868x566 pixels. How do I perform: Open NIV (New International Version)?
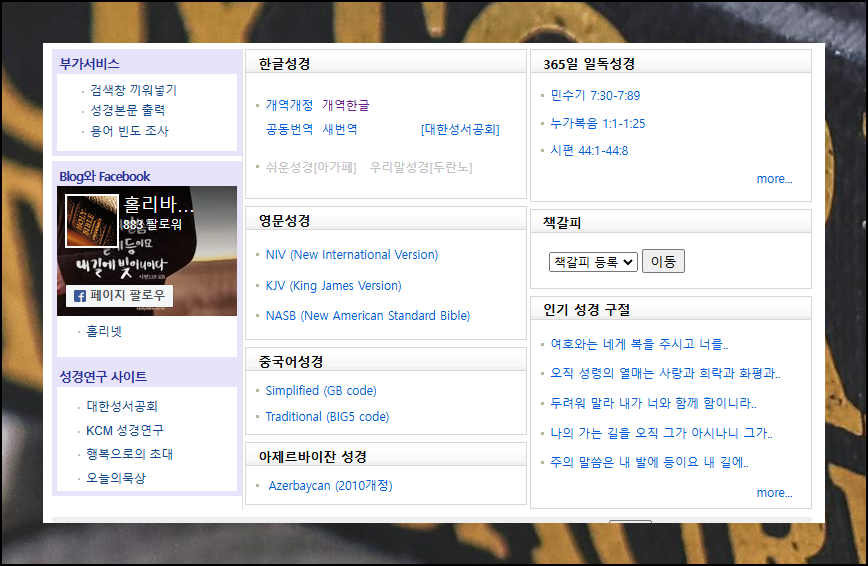pyautogui.click(x=352, y=255)
